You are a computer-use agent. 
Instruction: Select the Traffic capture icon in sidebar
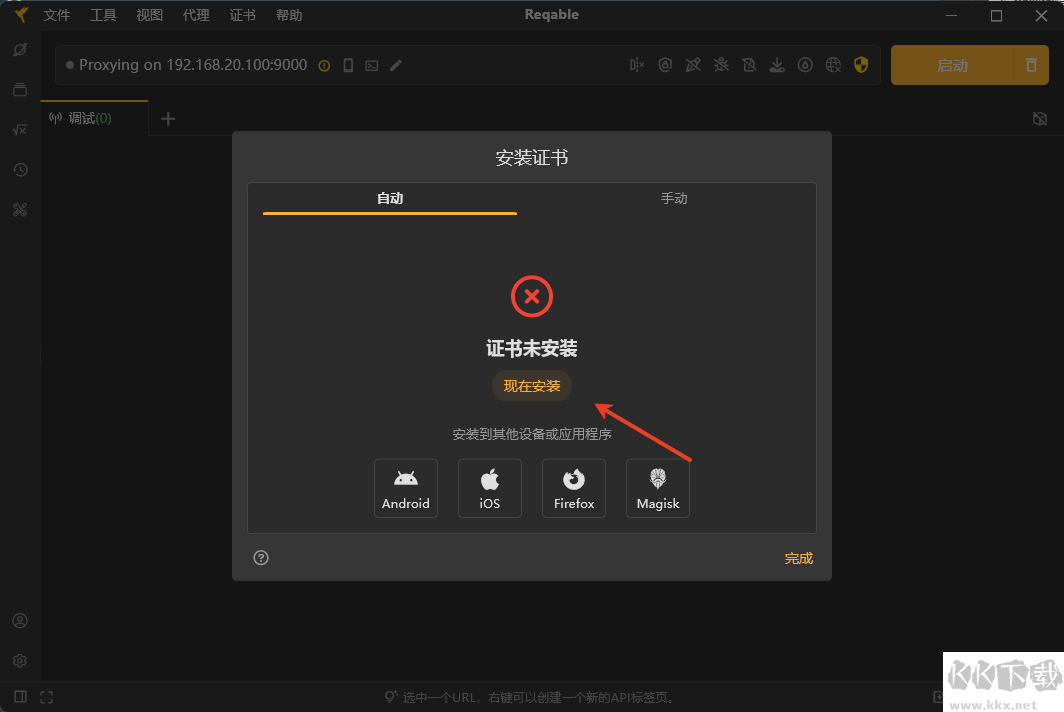(x=20, y=49)
